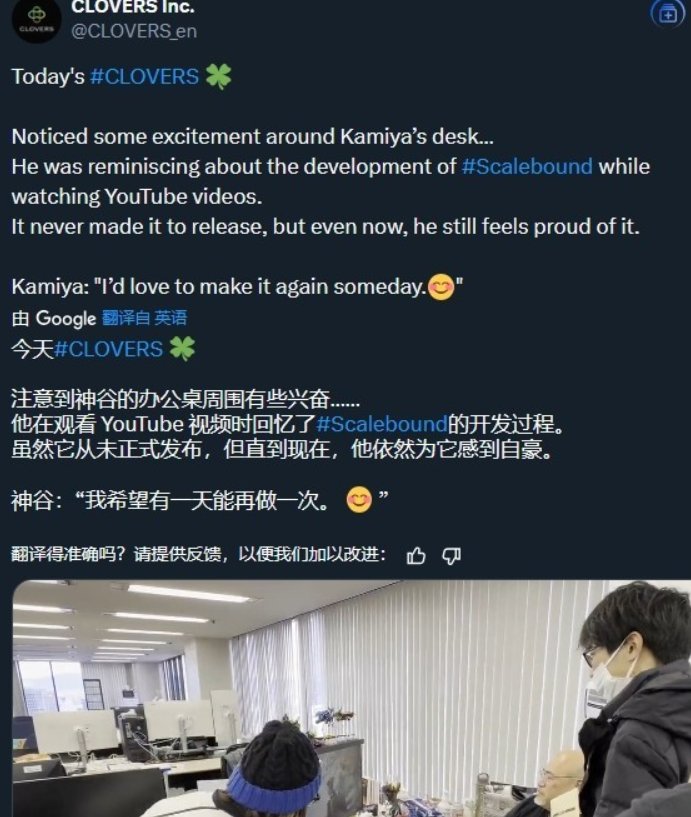The width and height of the screenshot is (691, 817).
Task: Open the CLOVERS Inc. account name
Action: coord(132,7)
